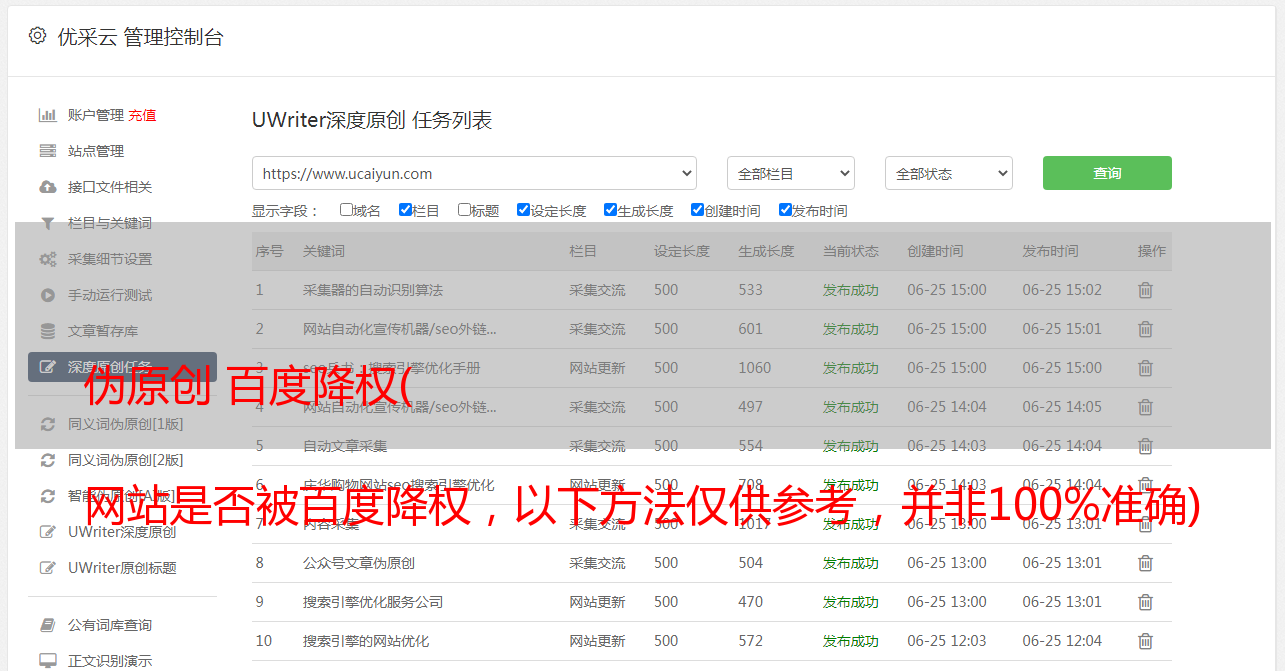Viewport: 1285px width, 671px height.
Task: Click the green 查询 button
Action: [x=1106, y=173]
